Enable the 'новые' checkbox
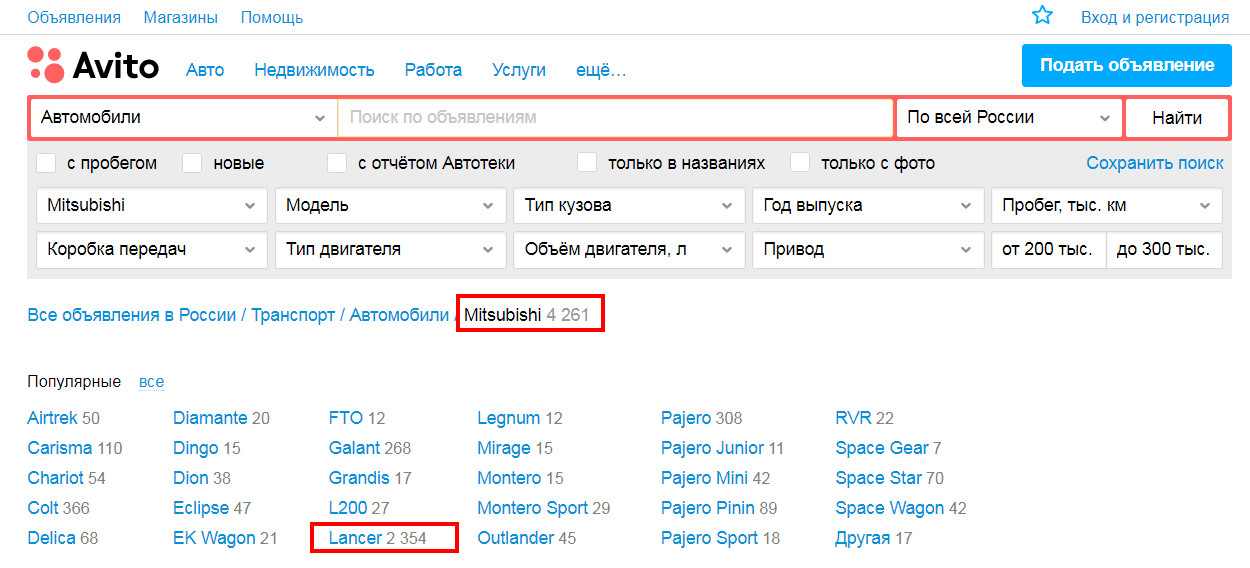Image resolution: width=1250 pixels, height=568 pixels. (192, 163)
